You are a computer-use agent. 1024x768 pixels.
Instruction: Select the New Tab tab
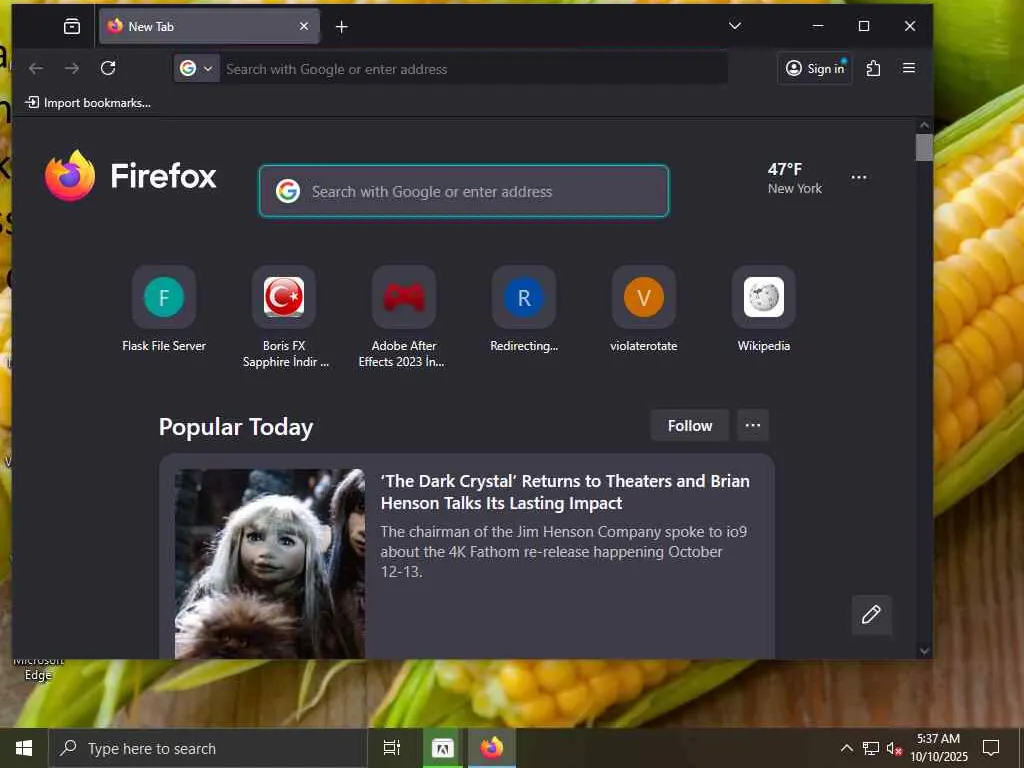click(209, 26)
